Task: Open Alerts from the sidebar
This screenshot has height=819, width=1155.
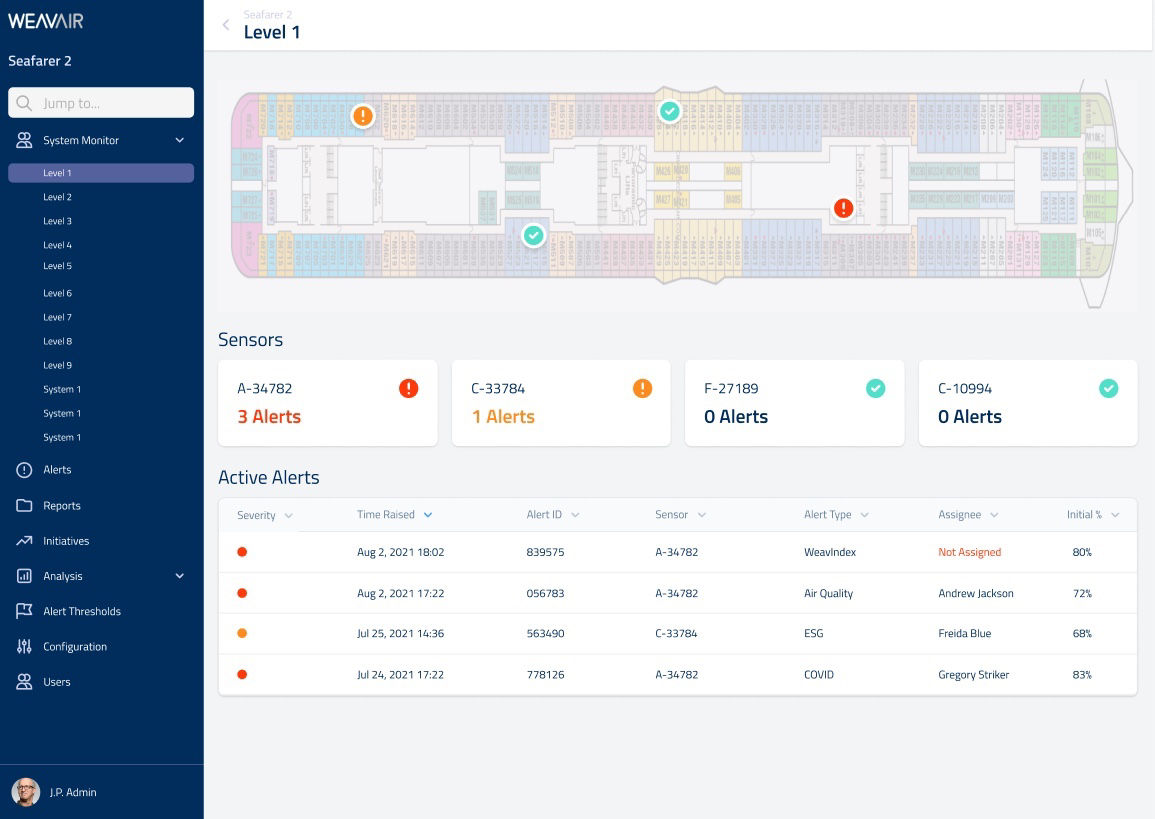Action: (55, 469)
